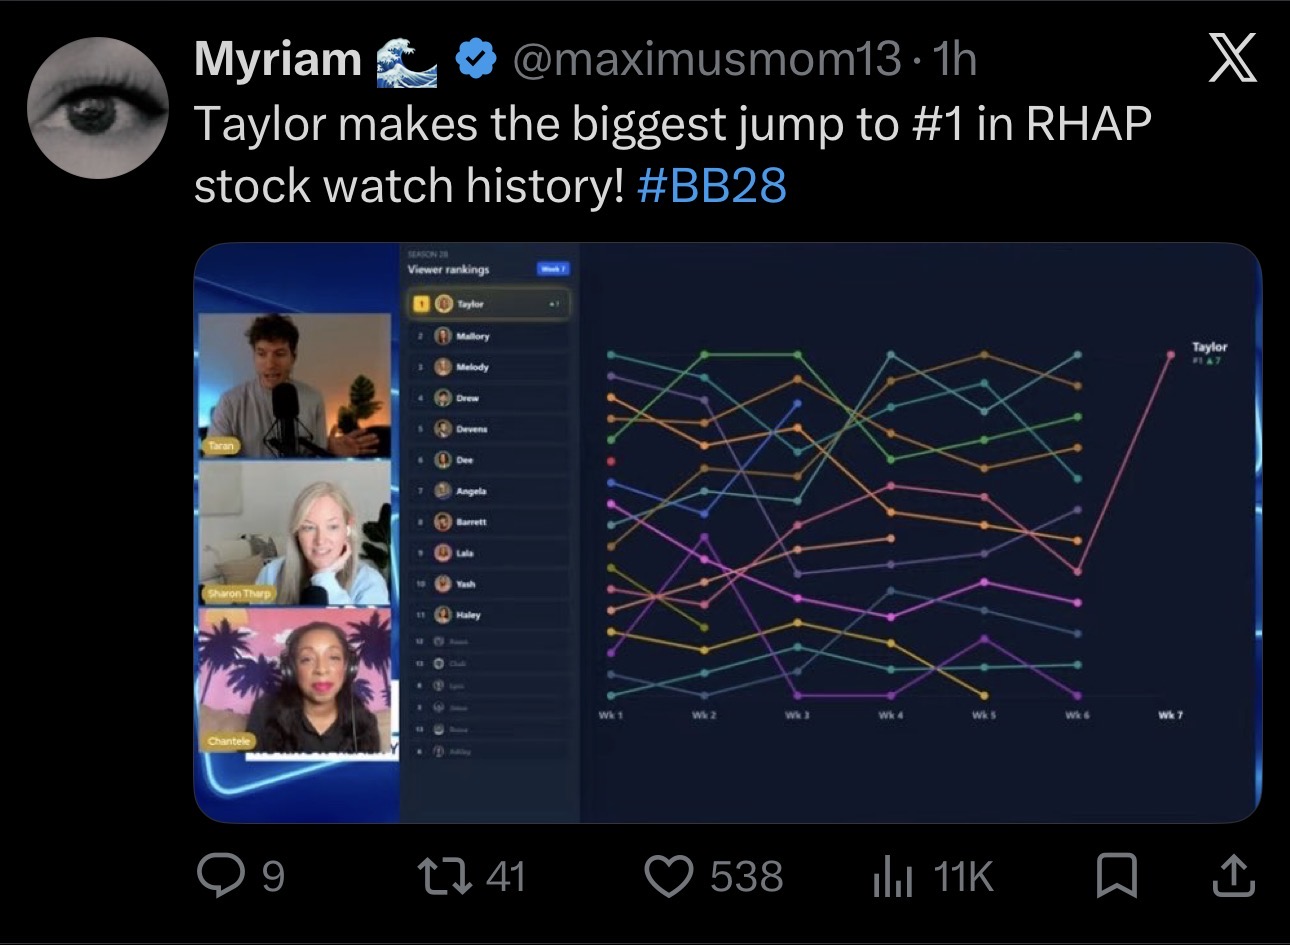Click the Myriam display name

coord(278,59)
